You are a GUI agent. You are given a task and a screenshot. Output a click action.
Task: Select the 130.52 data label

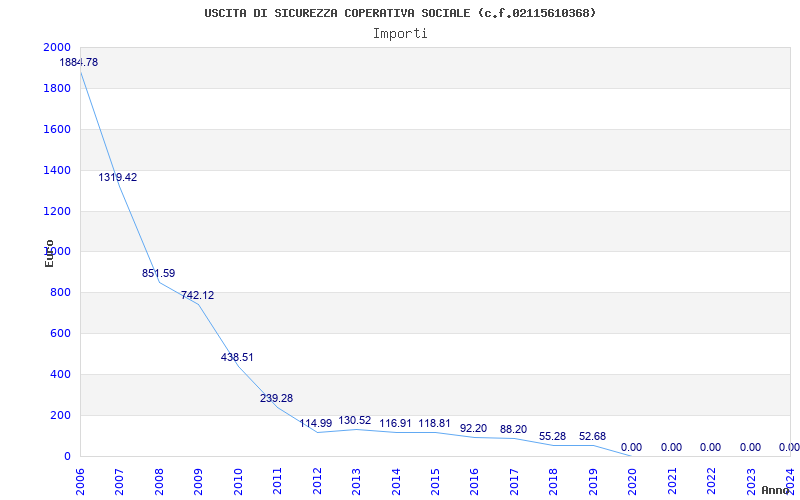[x=355, y=421]
